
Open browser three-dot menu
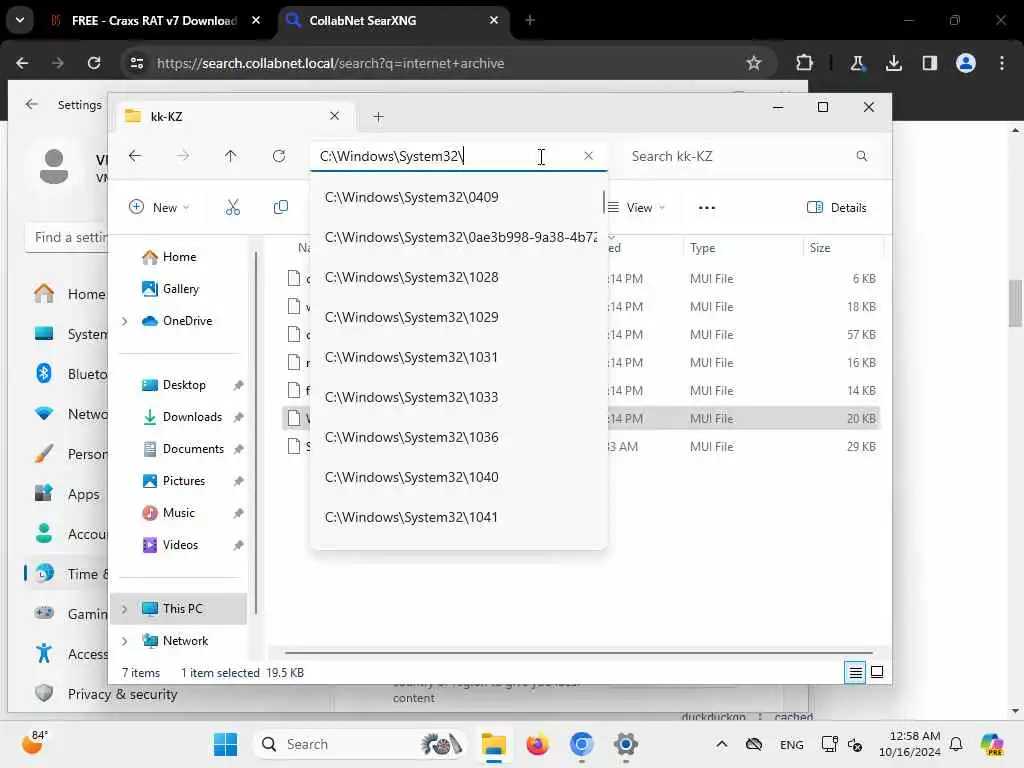[x=1002, y=63]
